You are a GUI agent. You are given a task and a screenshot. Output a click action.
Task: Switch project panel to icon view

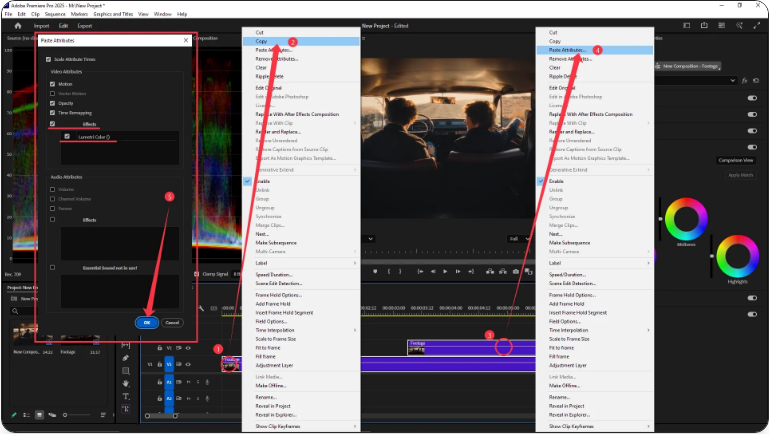(x=39, y=414)
